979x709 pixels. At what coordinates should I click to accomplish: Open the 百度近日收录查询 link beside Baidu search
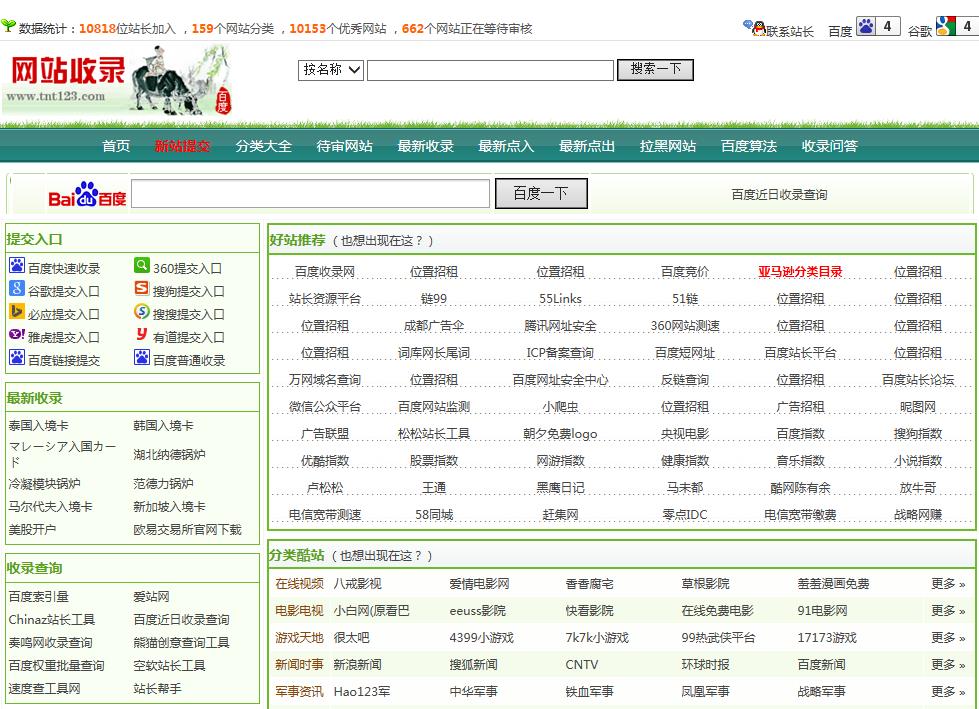coord(779,195)
